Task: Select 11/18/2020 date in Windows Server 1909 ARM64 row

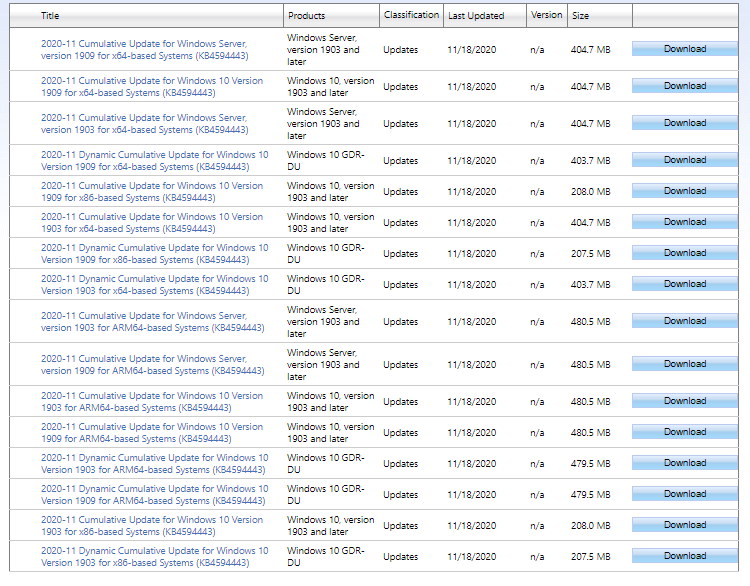Action: (472, 365)
